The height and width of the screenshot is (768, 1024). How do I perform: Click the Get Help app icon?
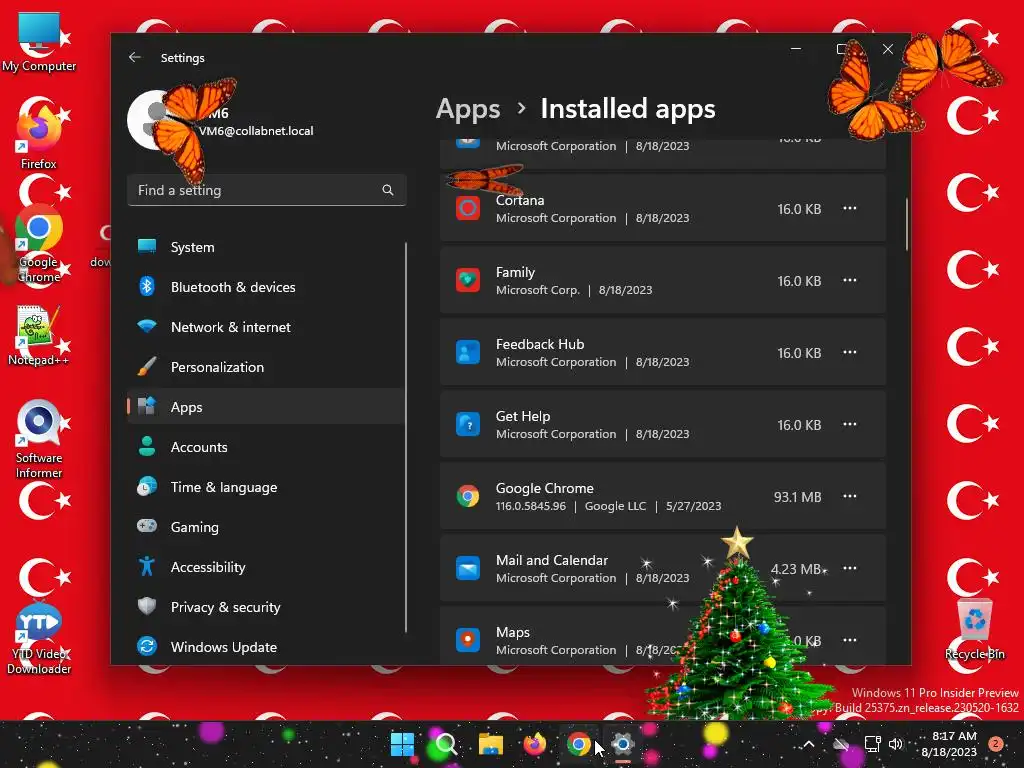tap(468, 424)
